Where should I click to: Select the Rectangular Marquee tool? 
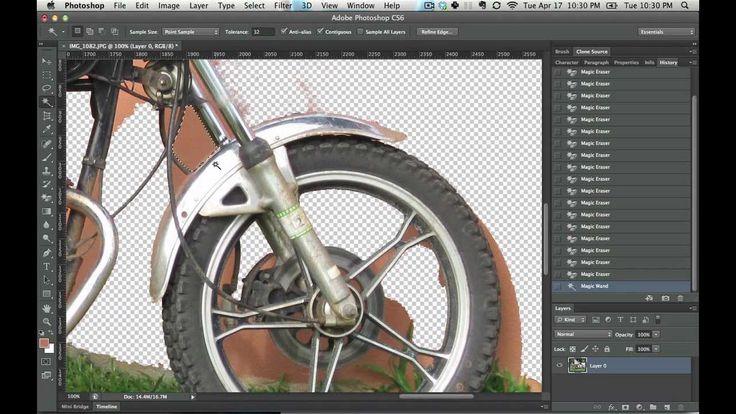pyautogui.click(x=46, y=75)
